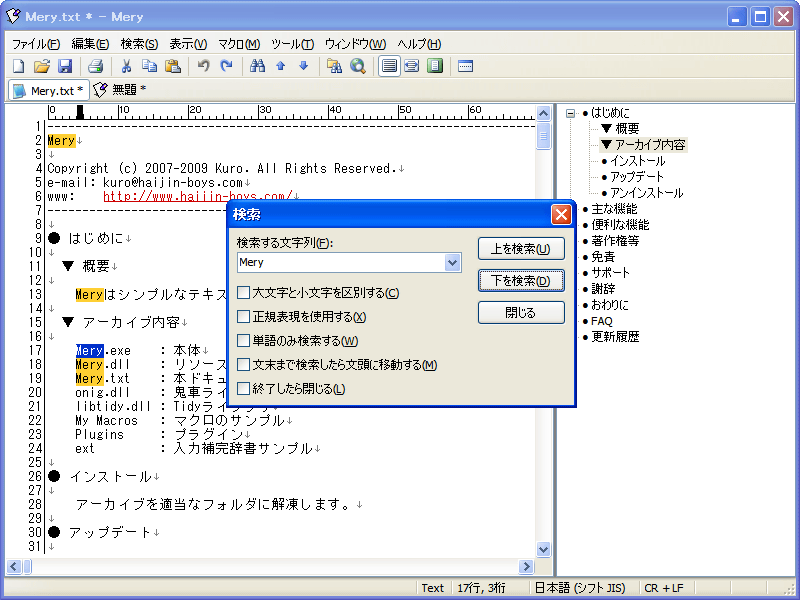This screenshot has width=800, height=600.
Task: Click the Find in files icon
Action: click(334, 66)
